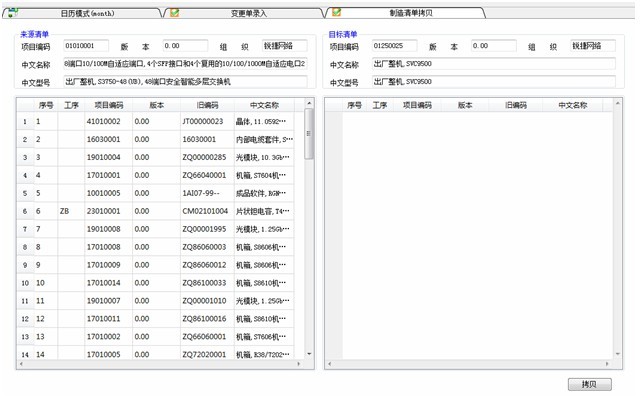Focus source 项目编码 field 01010001
The width and height of the screenshot is (641, 399).
(x=86, y=46)
